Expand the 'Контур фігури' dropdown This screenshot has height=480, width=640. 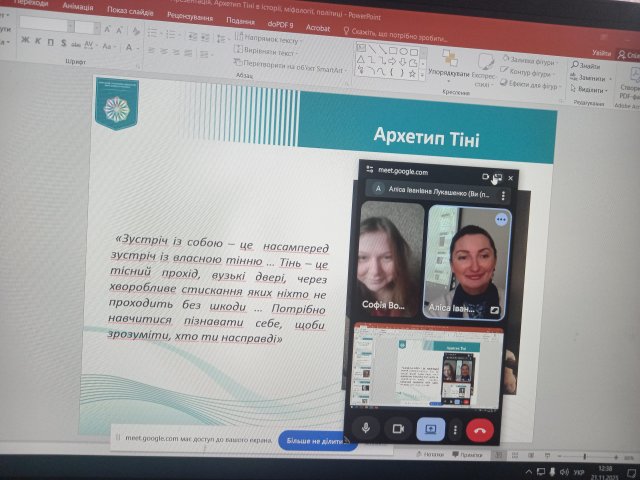[534, 74]
